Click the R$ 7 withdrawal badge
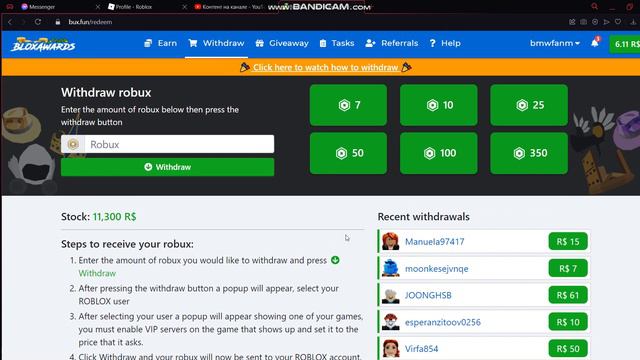Screen dimensions: 640x360 [568, 269]
